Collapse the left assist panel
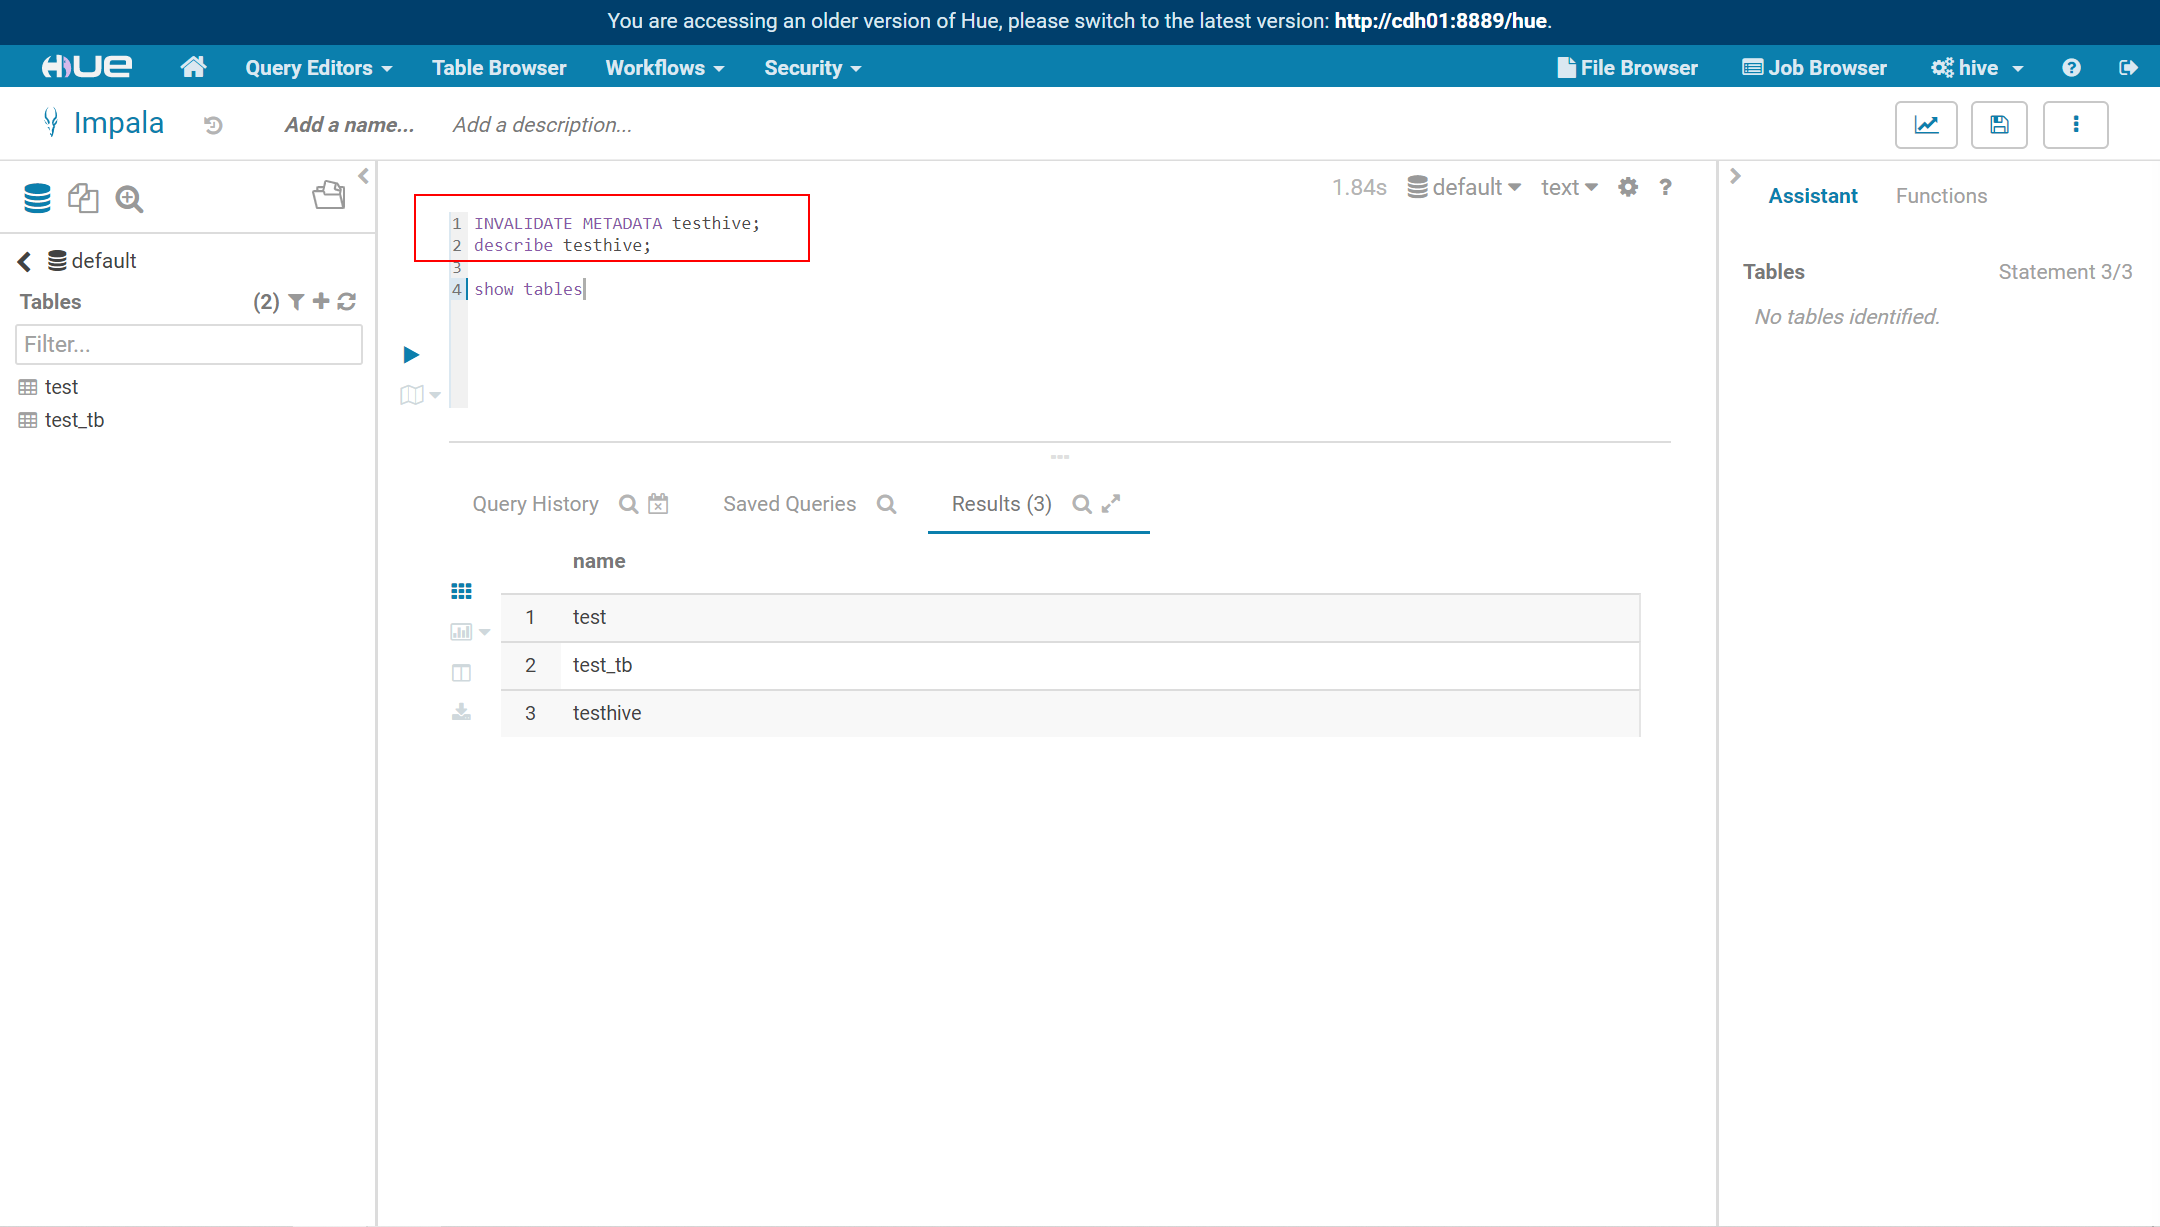Viewport: 2160px width, 1227px height. point(363,176)
